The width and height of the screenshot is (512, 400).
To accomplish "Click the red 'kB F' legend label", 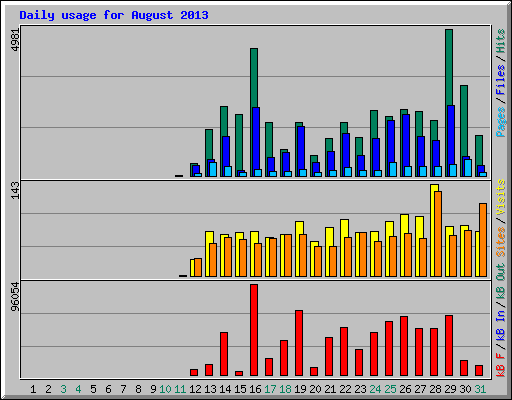I will [x=500, y=365].
